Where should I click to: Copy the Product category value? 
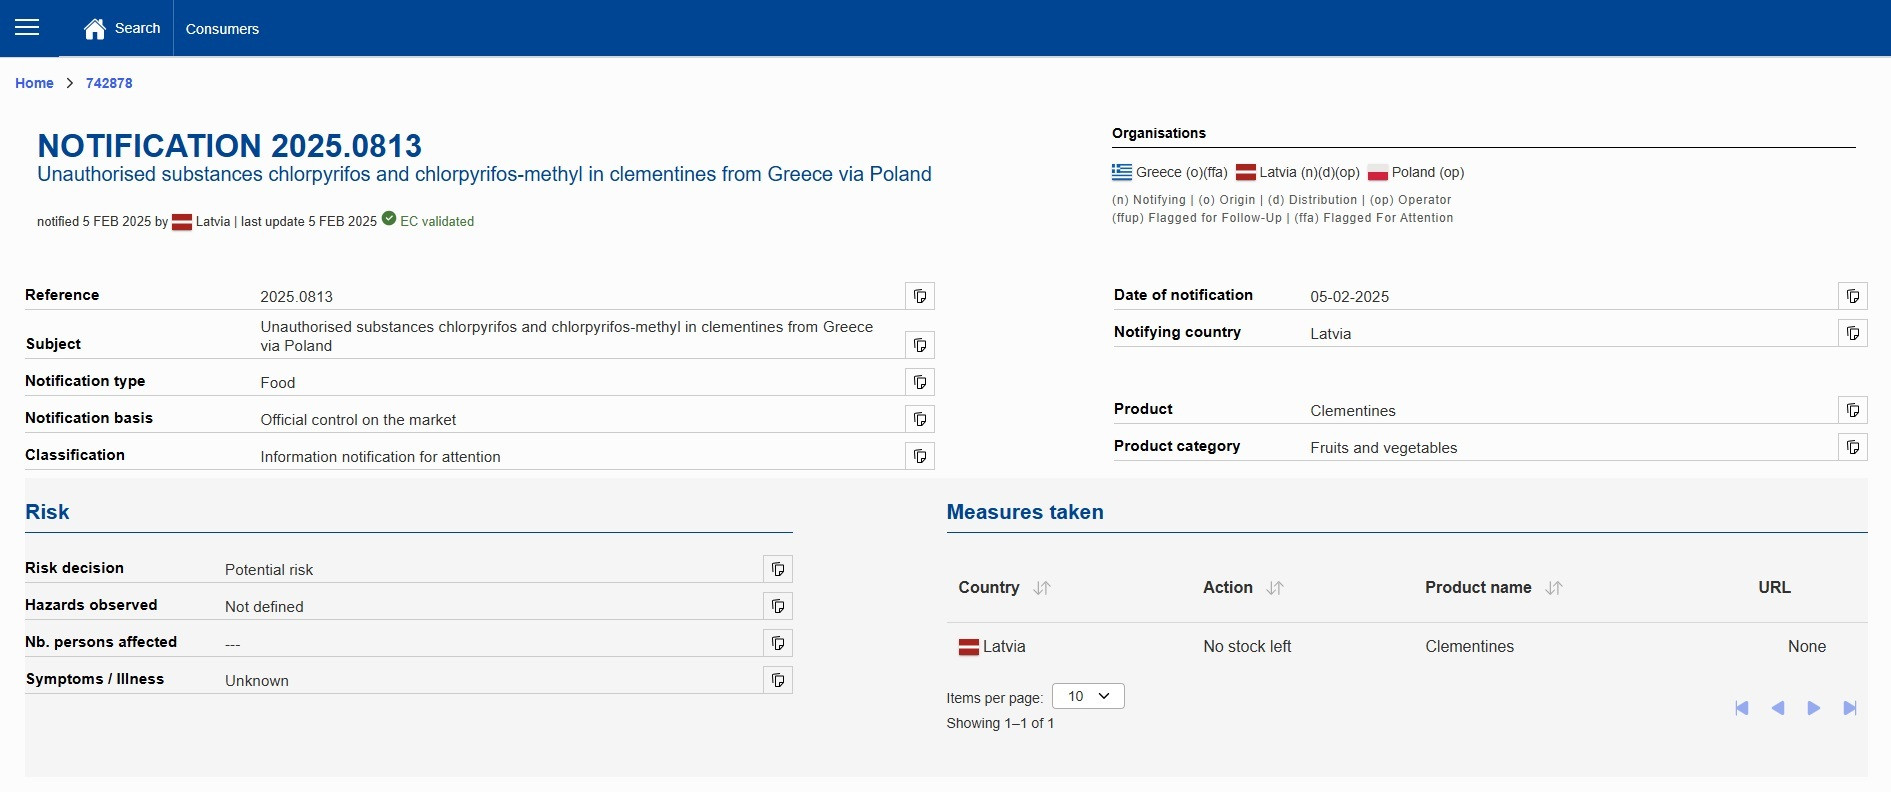[x=1853, y=447]
